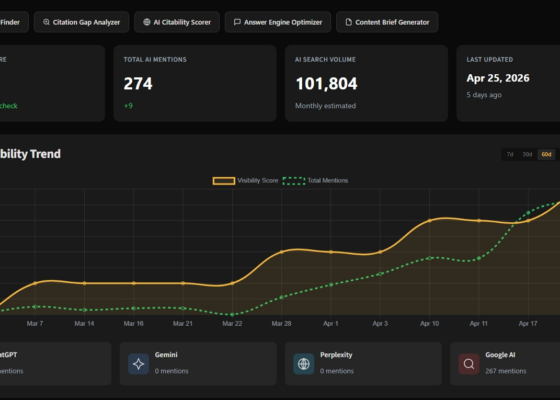Image resolution: width=560 pixels, height=400 pixels.
Task: Click the yellow Visibility Score legend swatch
Action: tap(224, 181)
